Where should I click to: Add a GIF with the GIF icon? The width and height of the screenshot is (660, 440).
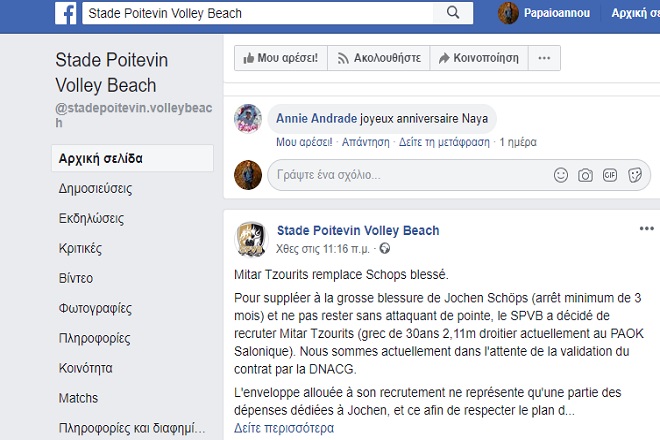tap(609, 175)
